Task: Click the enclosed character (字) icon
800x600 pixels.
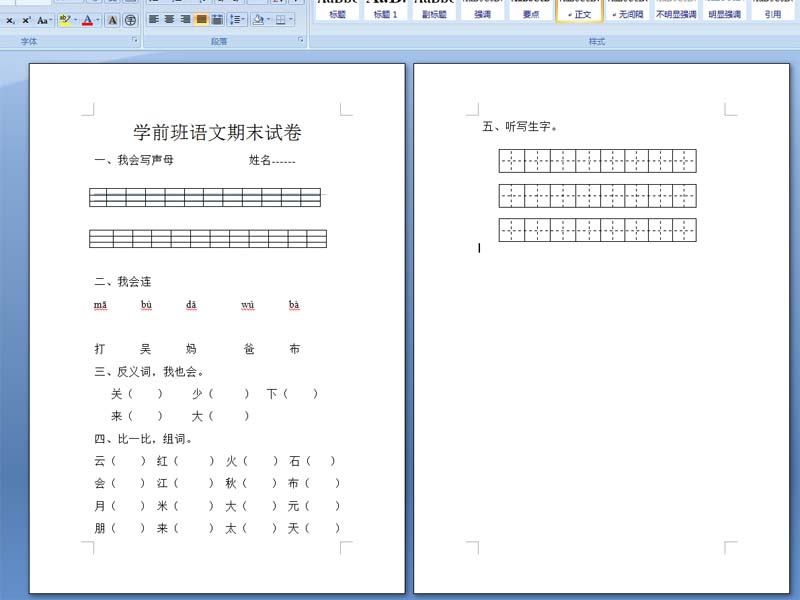Action: click(x=131, y=20)
